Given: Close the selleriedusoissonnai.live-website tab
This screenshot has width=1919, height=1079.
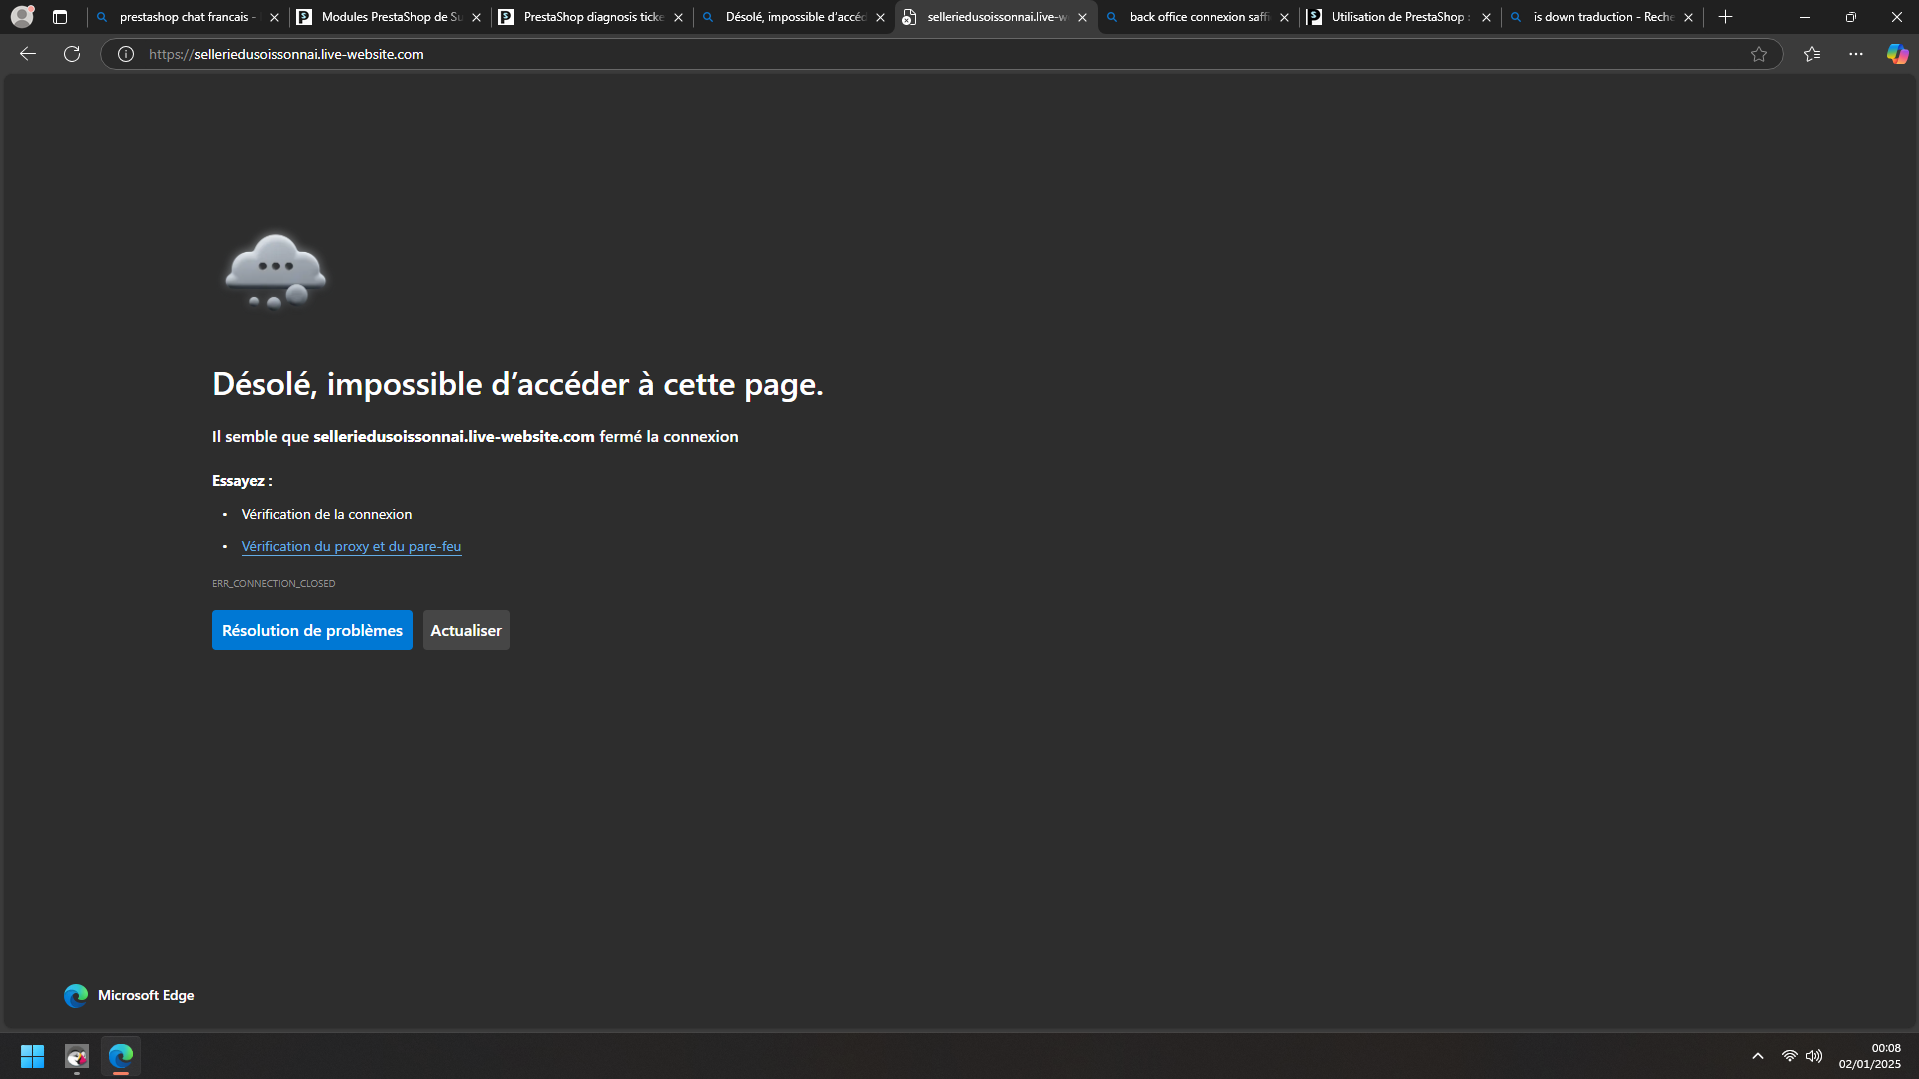Looking at the screenshot, I should coord(1082,17).
